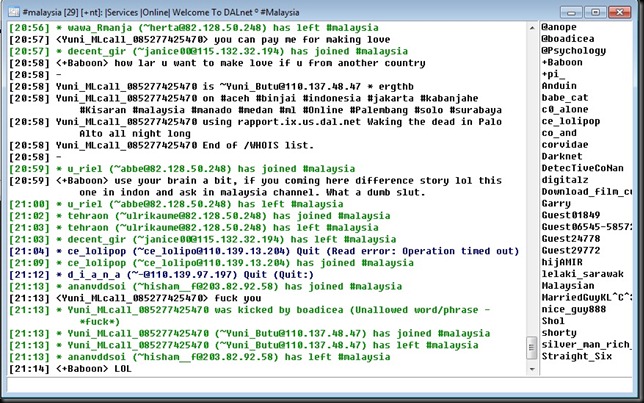Click the chat scrollbar thumb
The height and width of the screenshot is (403, 644).
[532, 348]
